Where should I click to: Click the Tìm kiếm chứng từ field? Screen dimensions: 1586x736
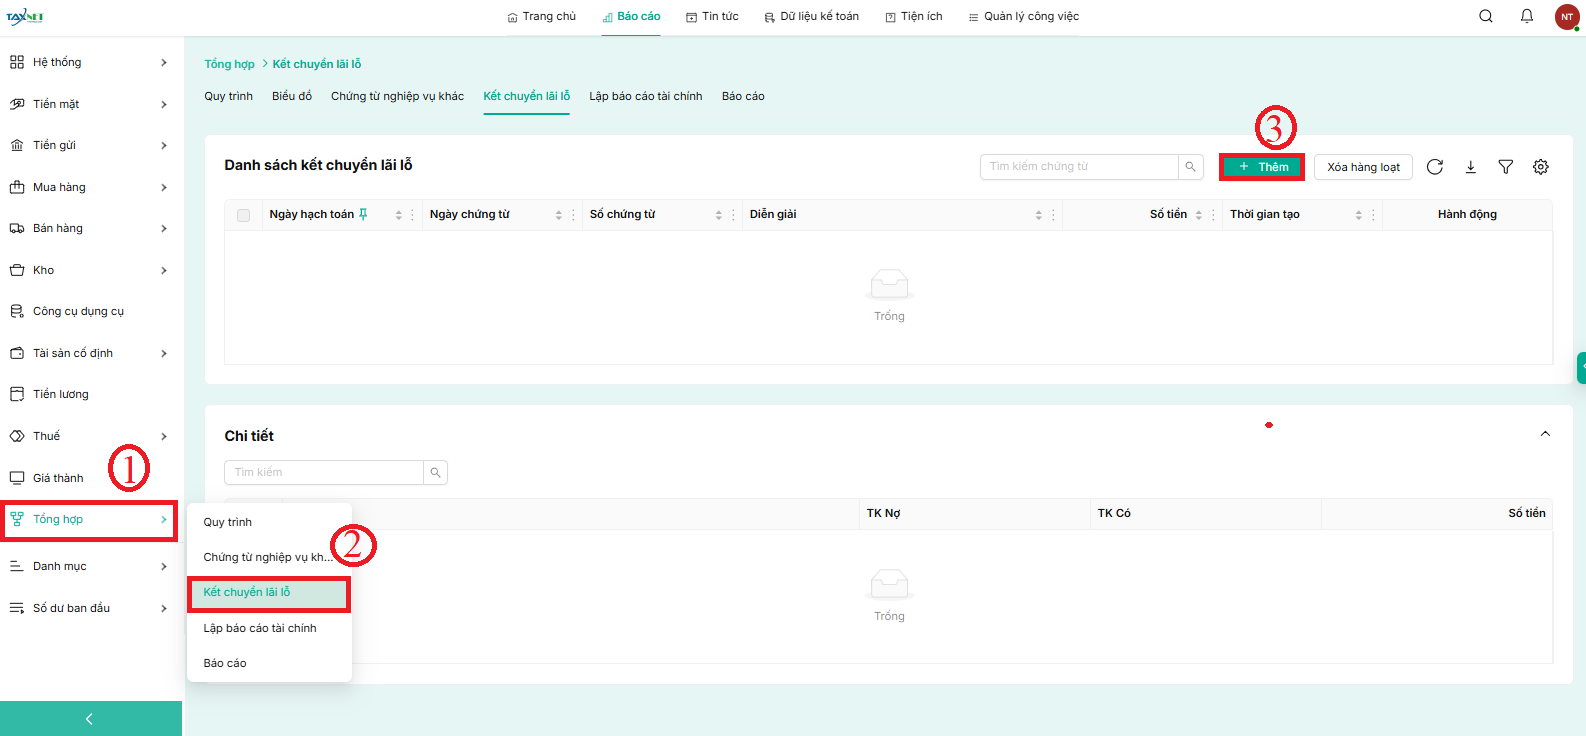click(1078, 167)
